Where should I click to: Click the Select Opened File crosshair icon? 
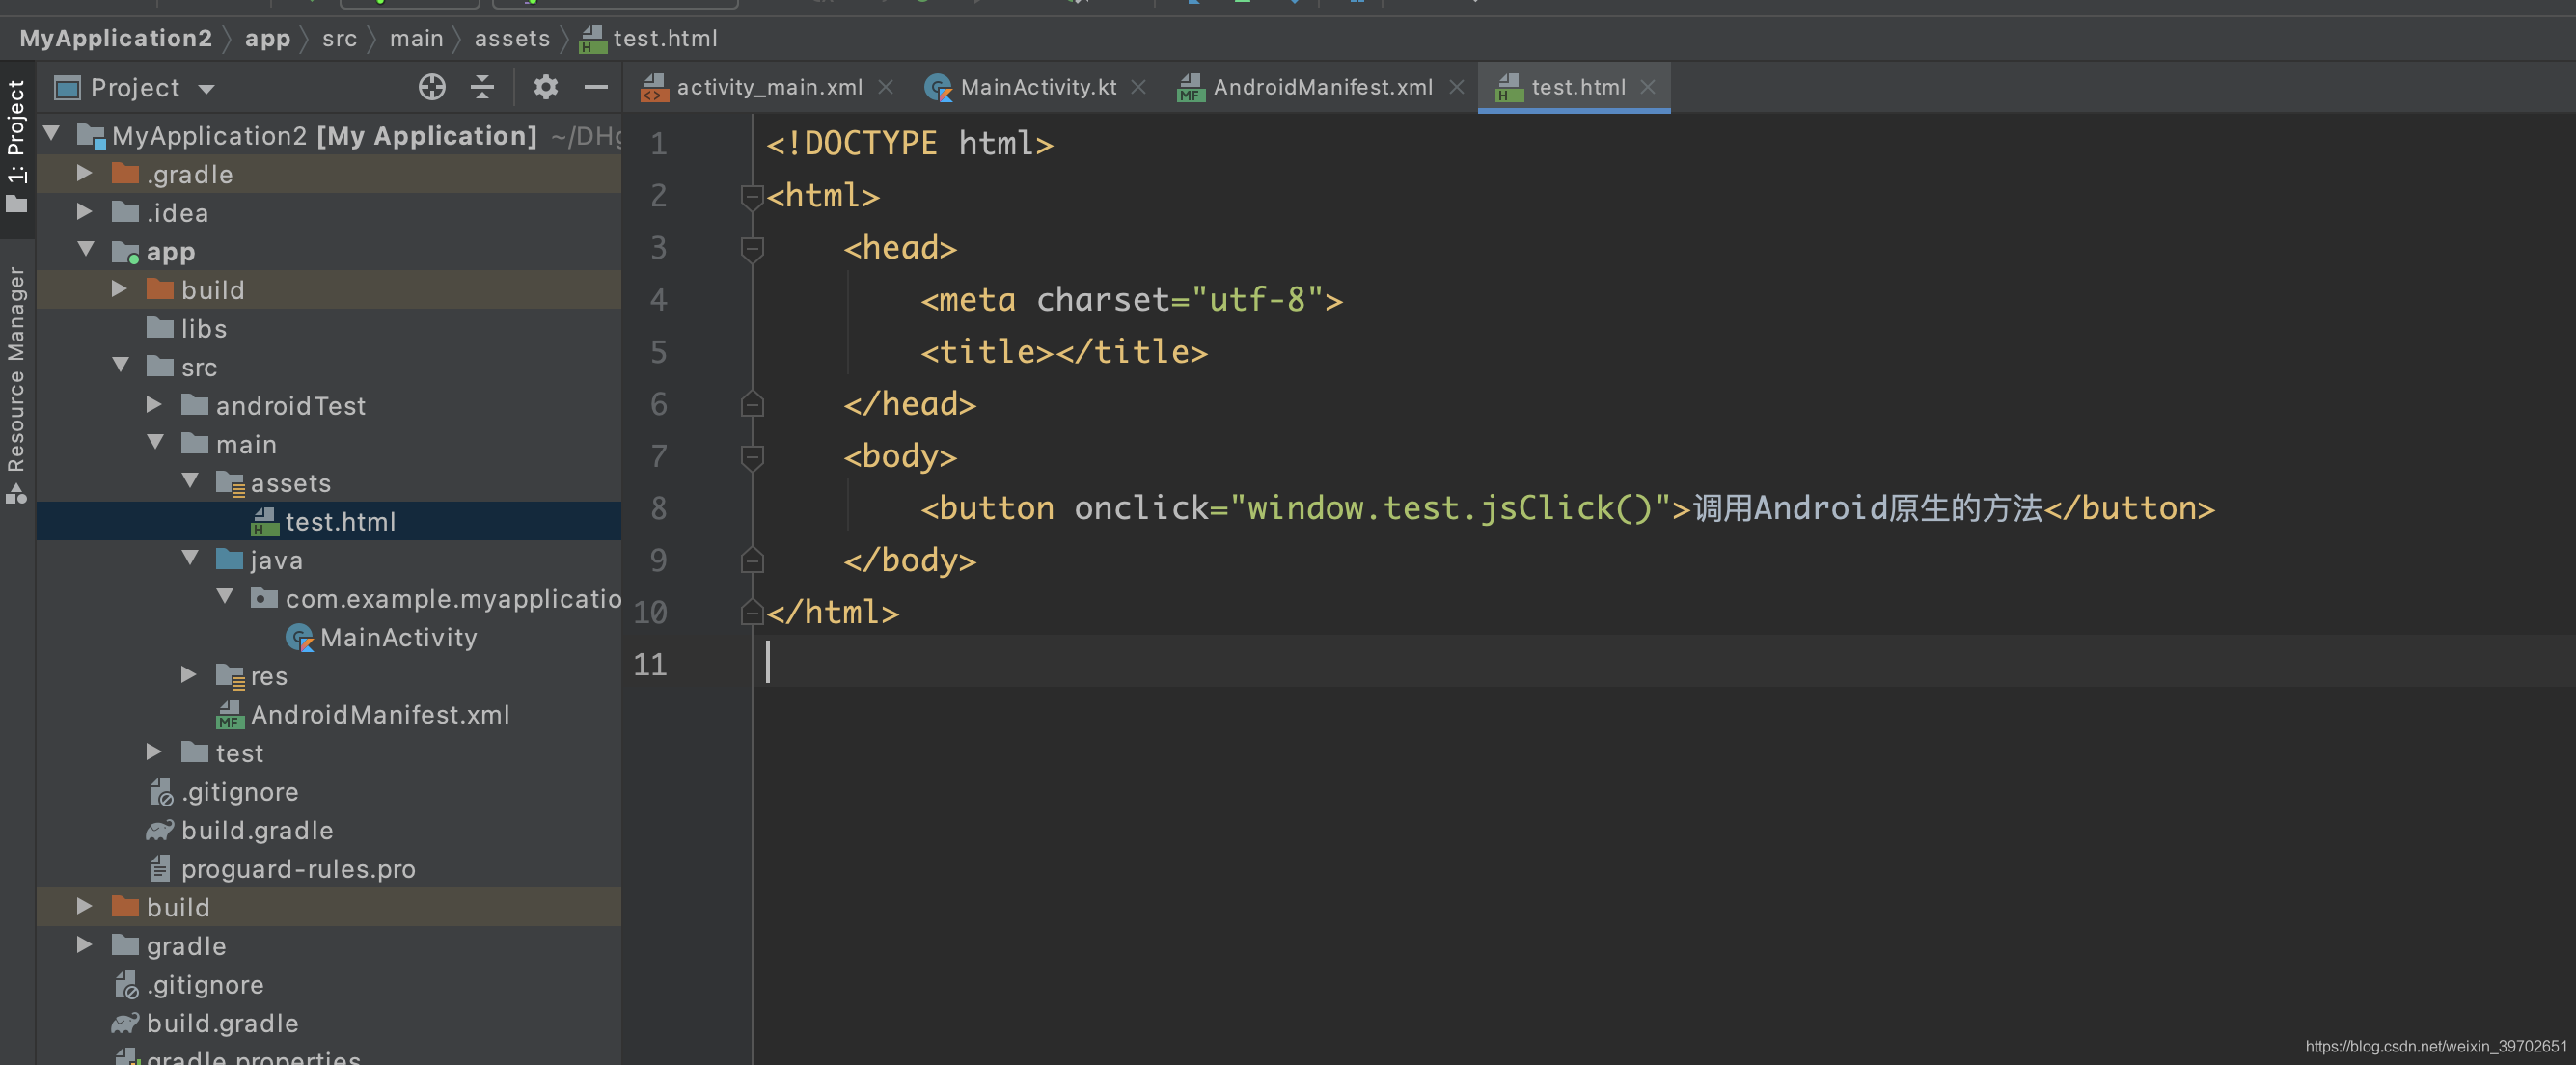[x=432, y=87]
